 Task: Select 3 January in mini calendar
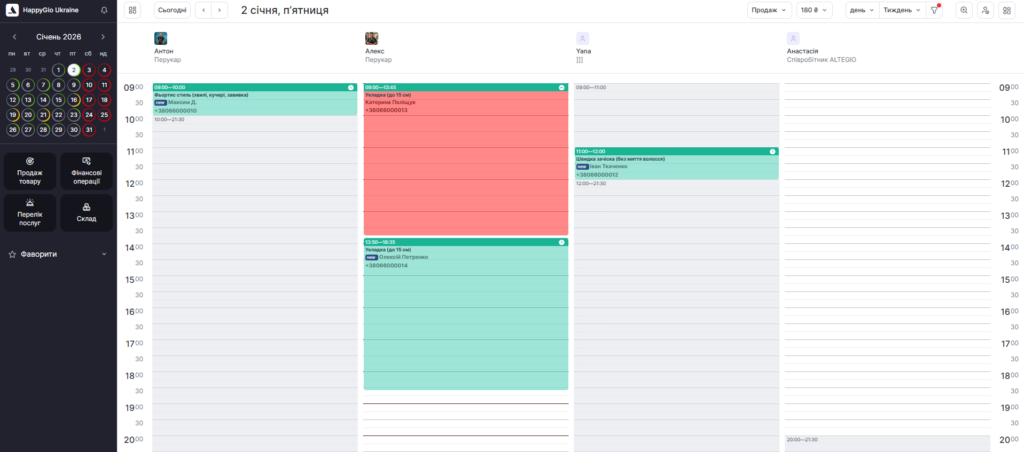[x=89, y=70]
